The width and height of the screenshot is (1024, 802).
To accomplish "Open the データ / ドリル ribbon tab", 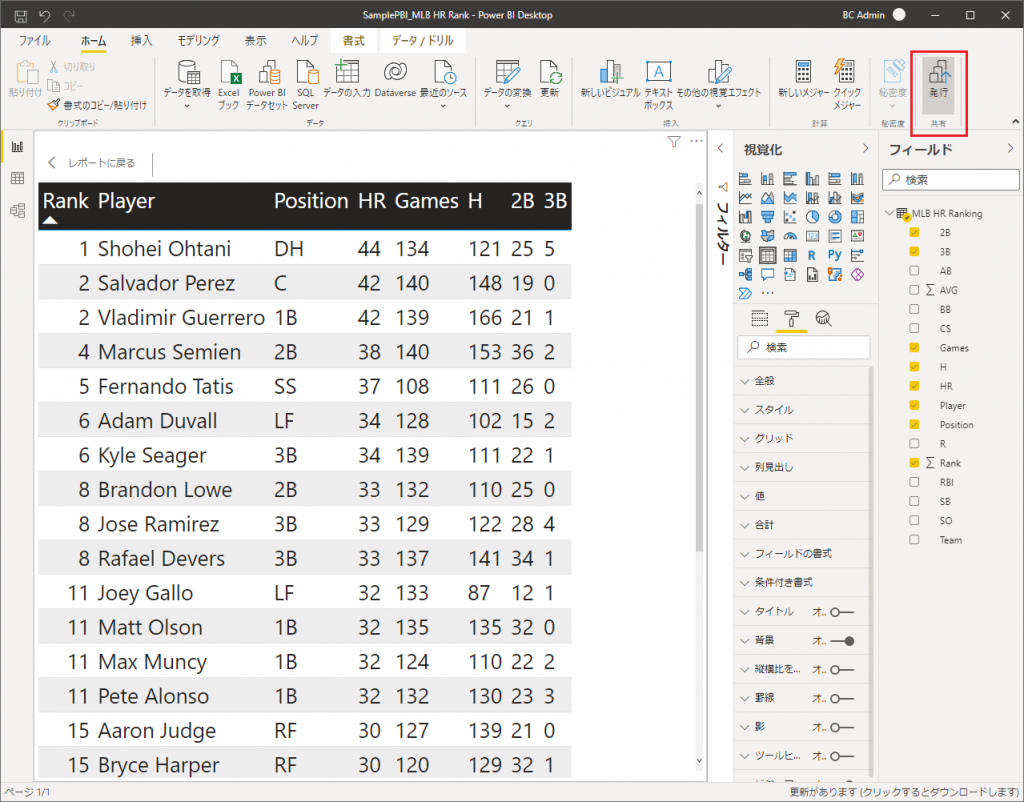I will coord(423,40).
